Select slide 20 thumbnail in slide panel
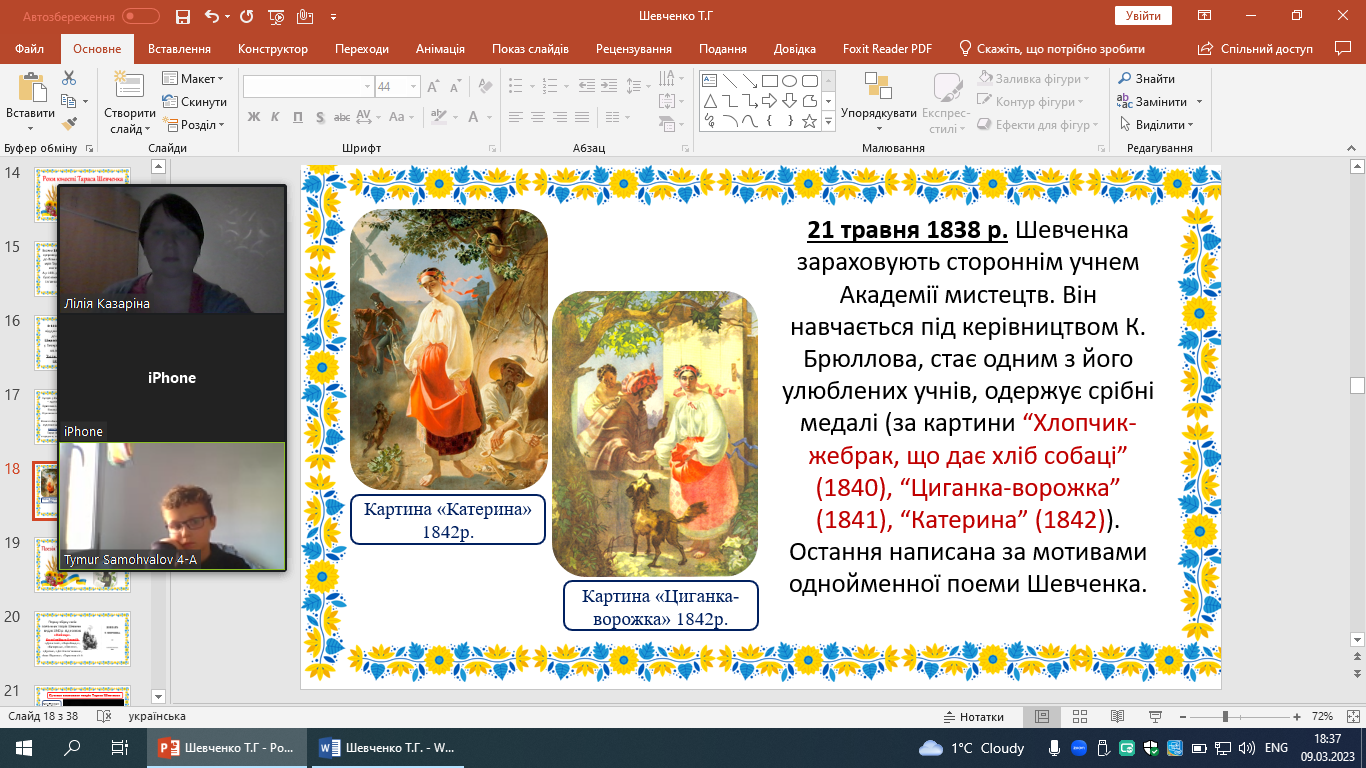Viewport: 1366px width, 768px height. pyautogui.click(x=83, y=641)
